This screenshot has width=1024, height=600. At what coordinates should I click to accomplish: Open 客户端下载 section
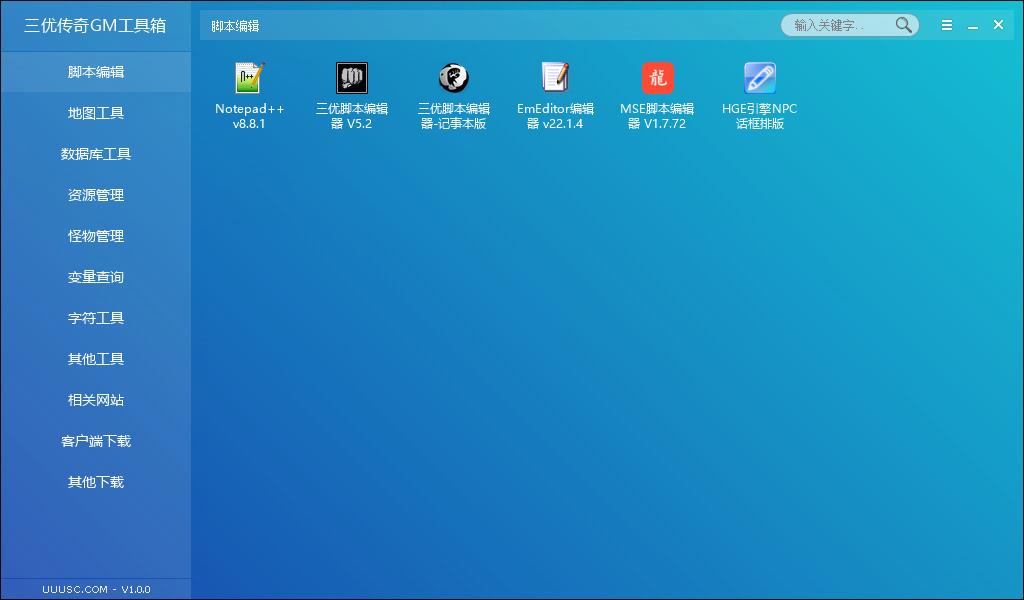[96, 441]
